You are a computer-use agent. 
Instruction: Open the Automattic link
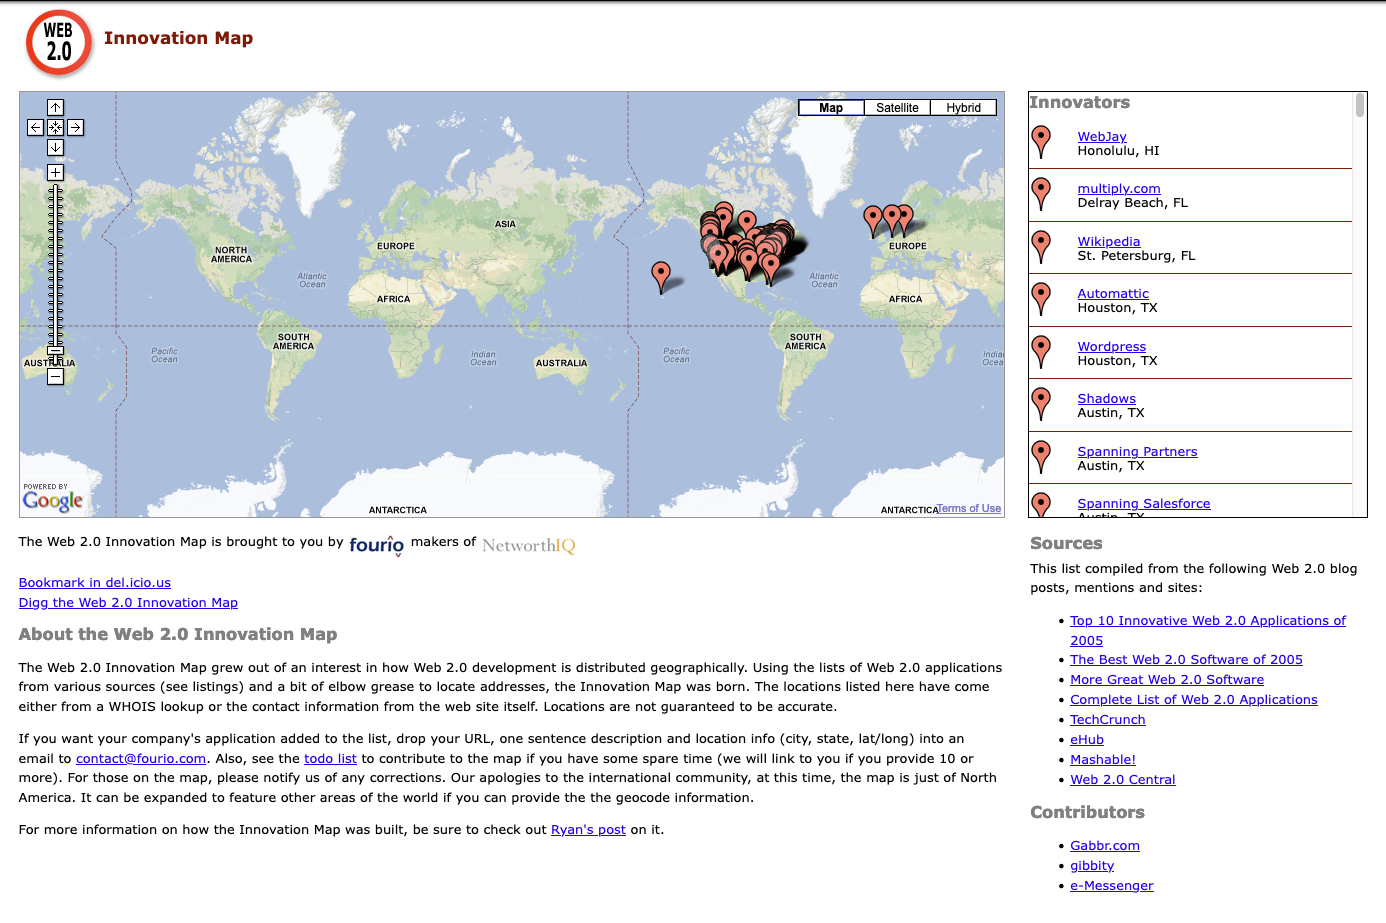tap(1113, 294)
